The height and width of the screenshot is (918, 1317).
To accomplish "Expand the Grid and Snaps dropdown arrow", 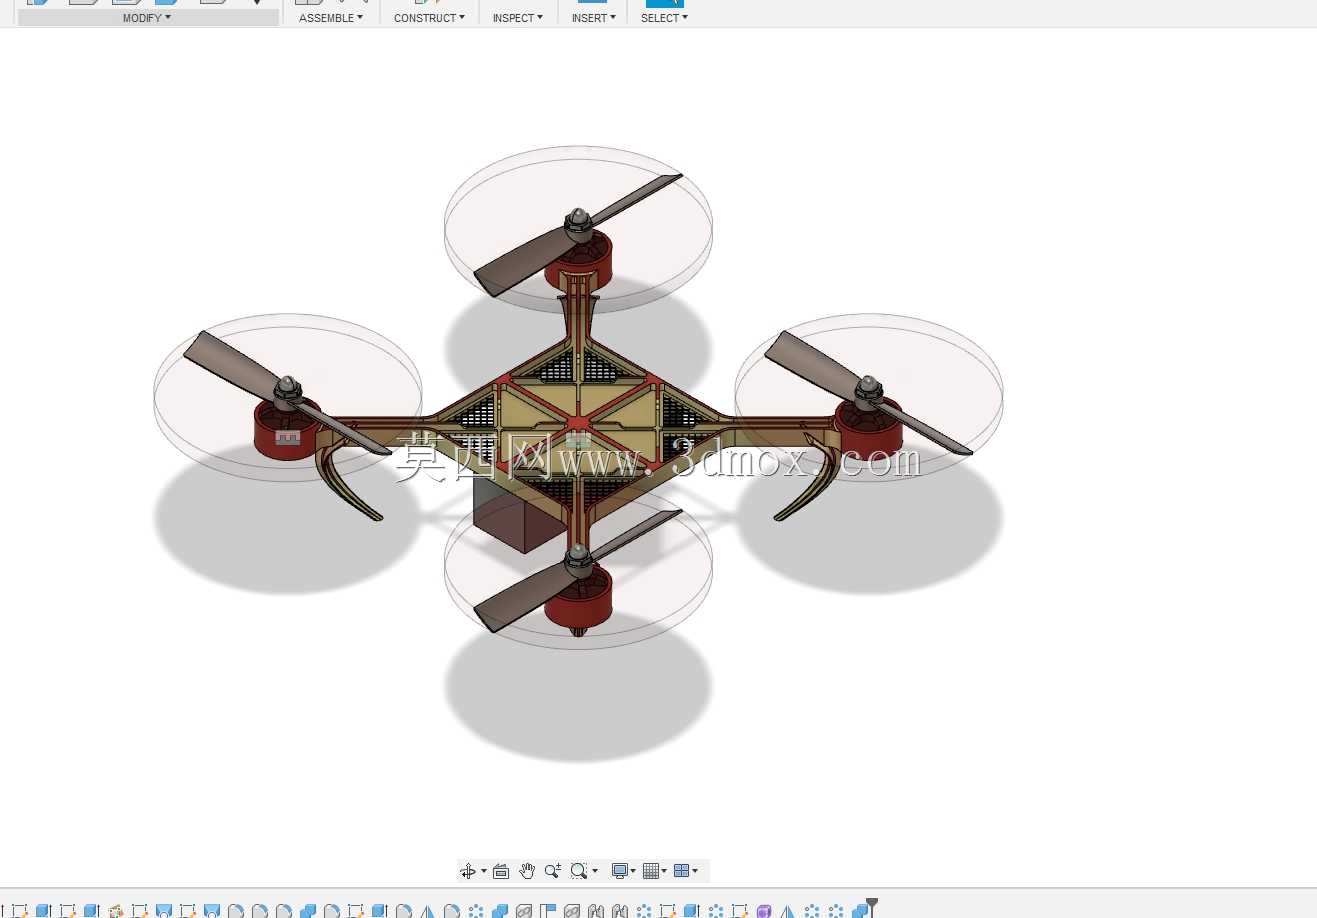I will point(664,871).
